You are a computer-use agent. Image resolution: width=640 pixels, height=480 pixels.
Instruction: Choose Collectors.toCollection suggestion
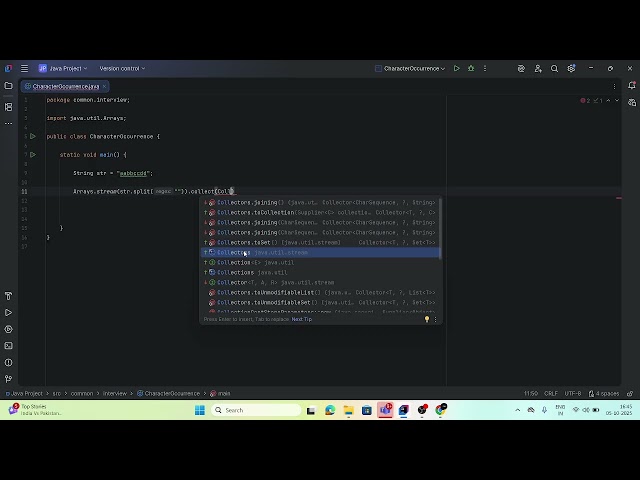320,212
